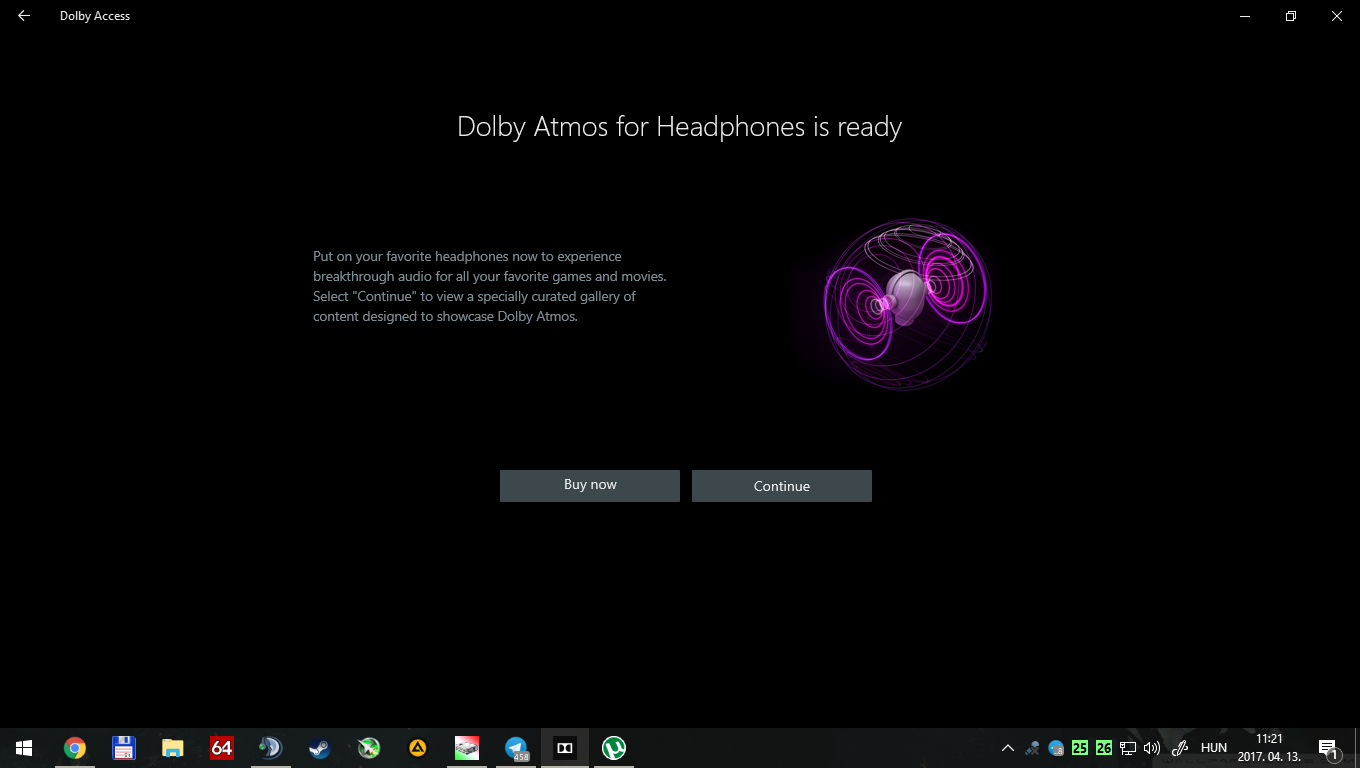This screenshot has height=768, width=1360.
Task: Click the Dolby Atmos headphone sphere graphic
Action: point(905,303)
